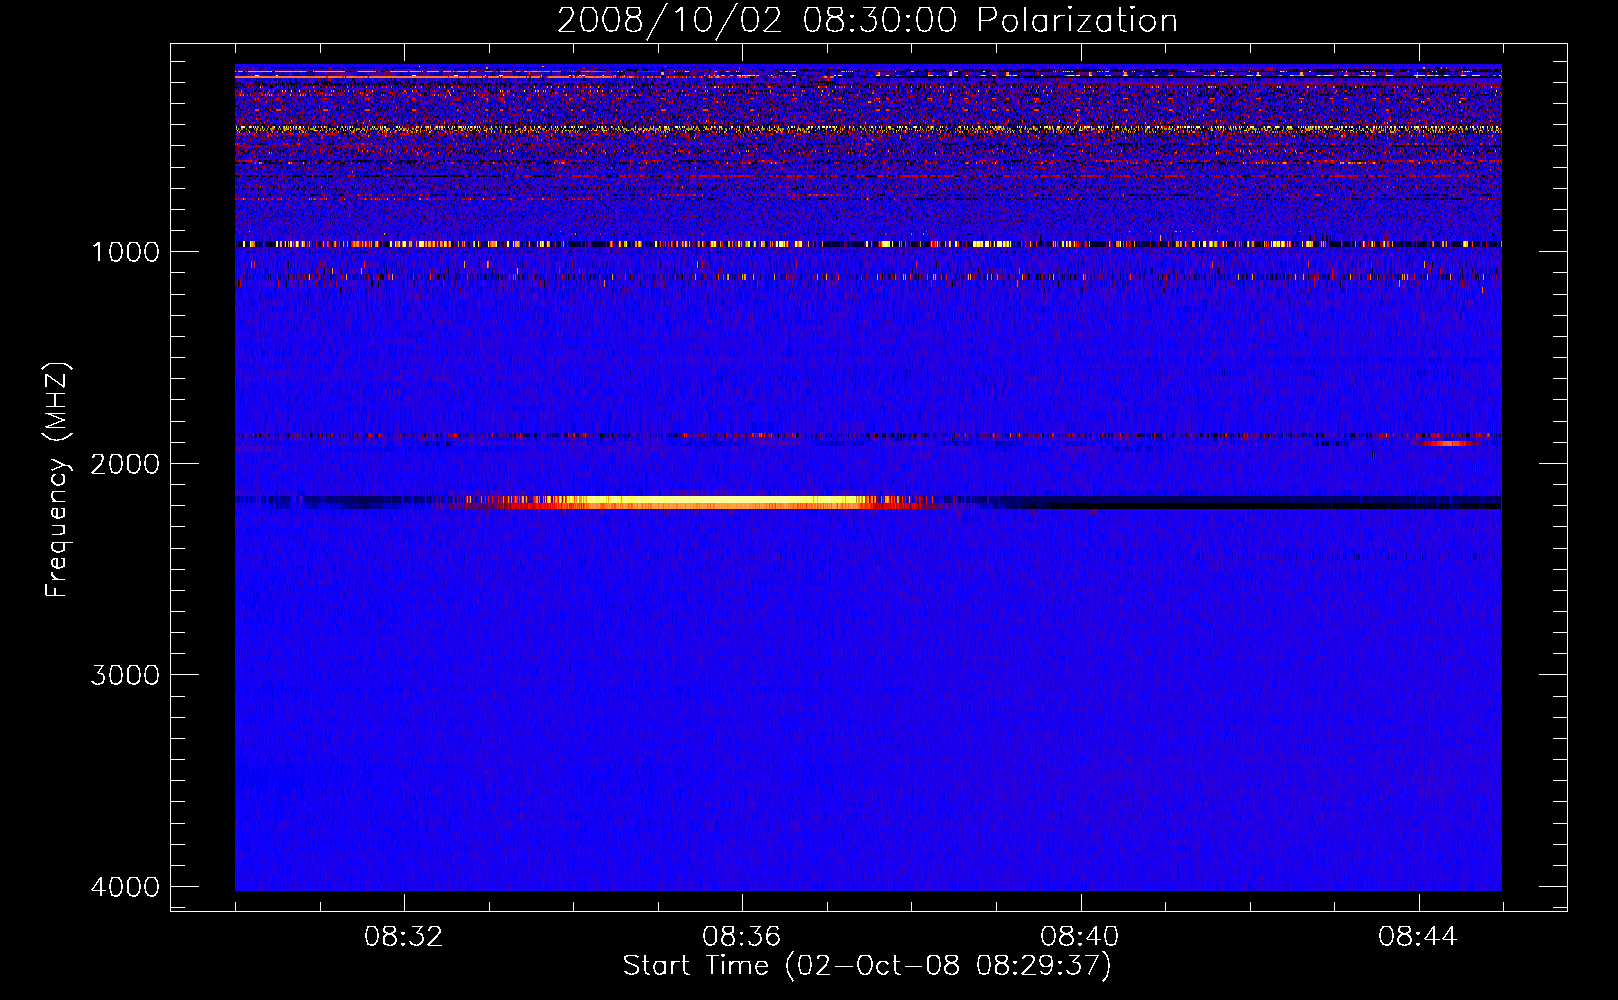This screenshot has height=1000, width=1618.
Task: Click the 08:32 time tick label
Action: 404,937
